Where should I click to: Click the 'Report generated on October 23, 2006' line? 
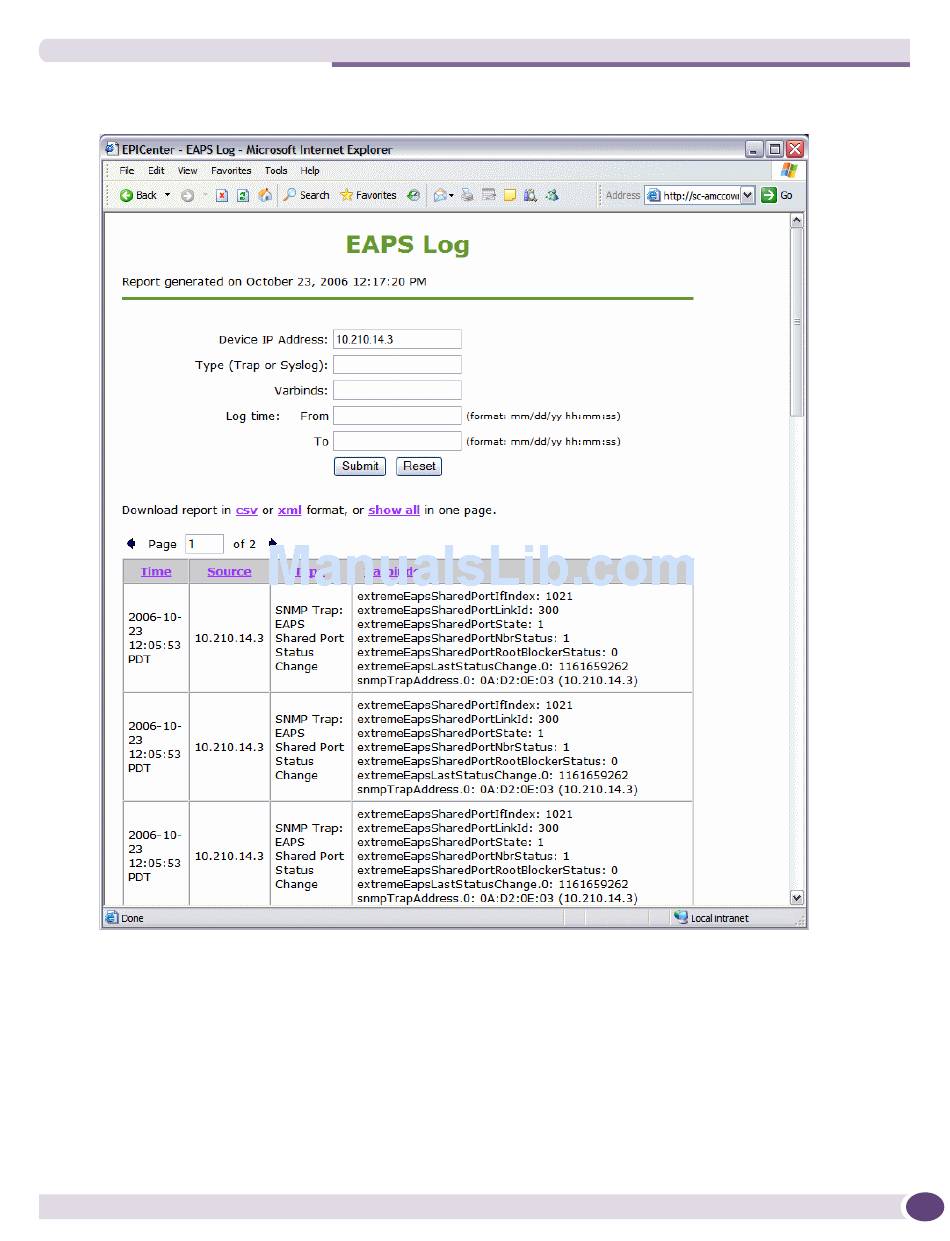click(x=274, y=282)
